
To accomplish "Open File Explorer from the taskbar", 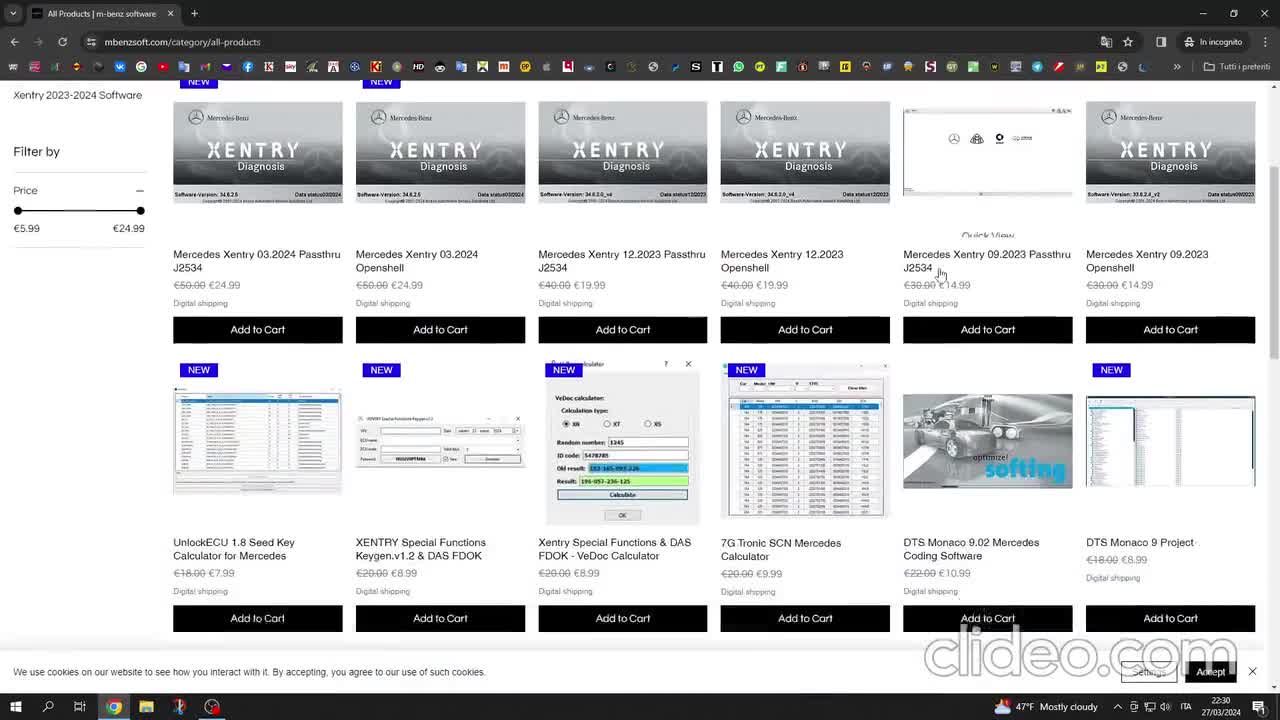I will coord(146,707).
